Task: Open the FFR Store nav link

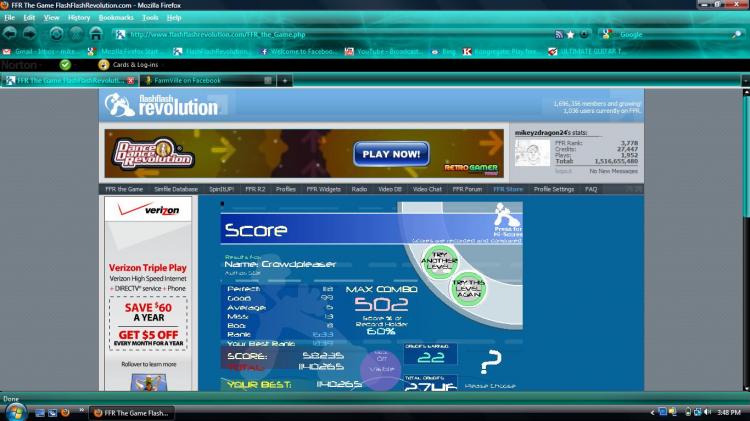Action: click(x=508, y=189)
